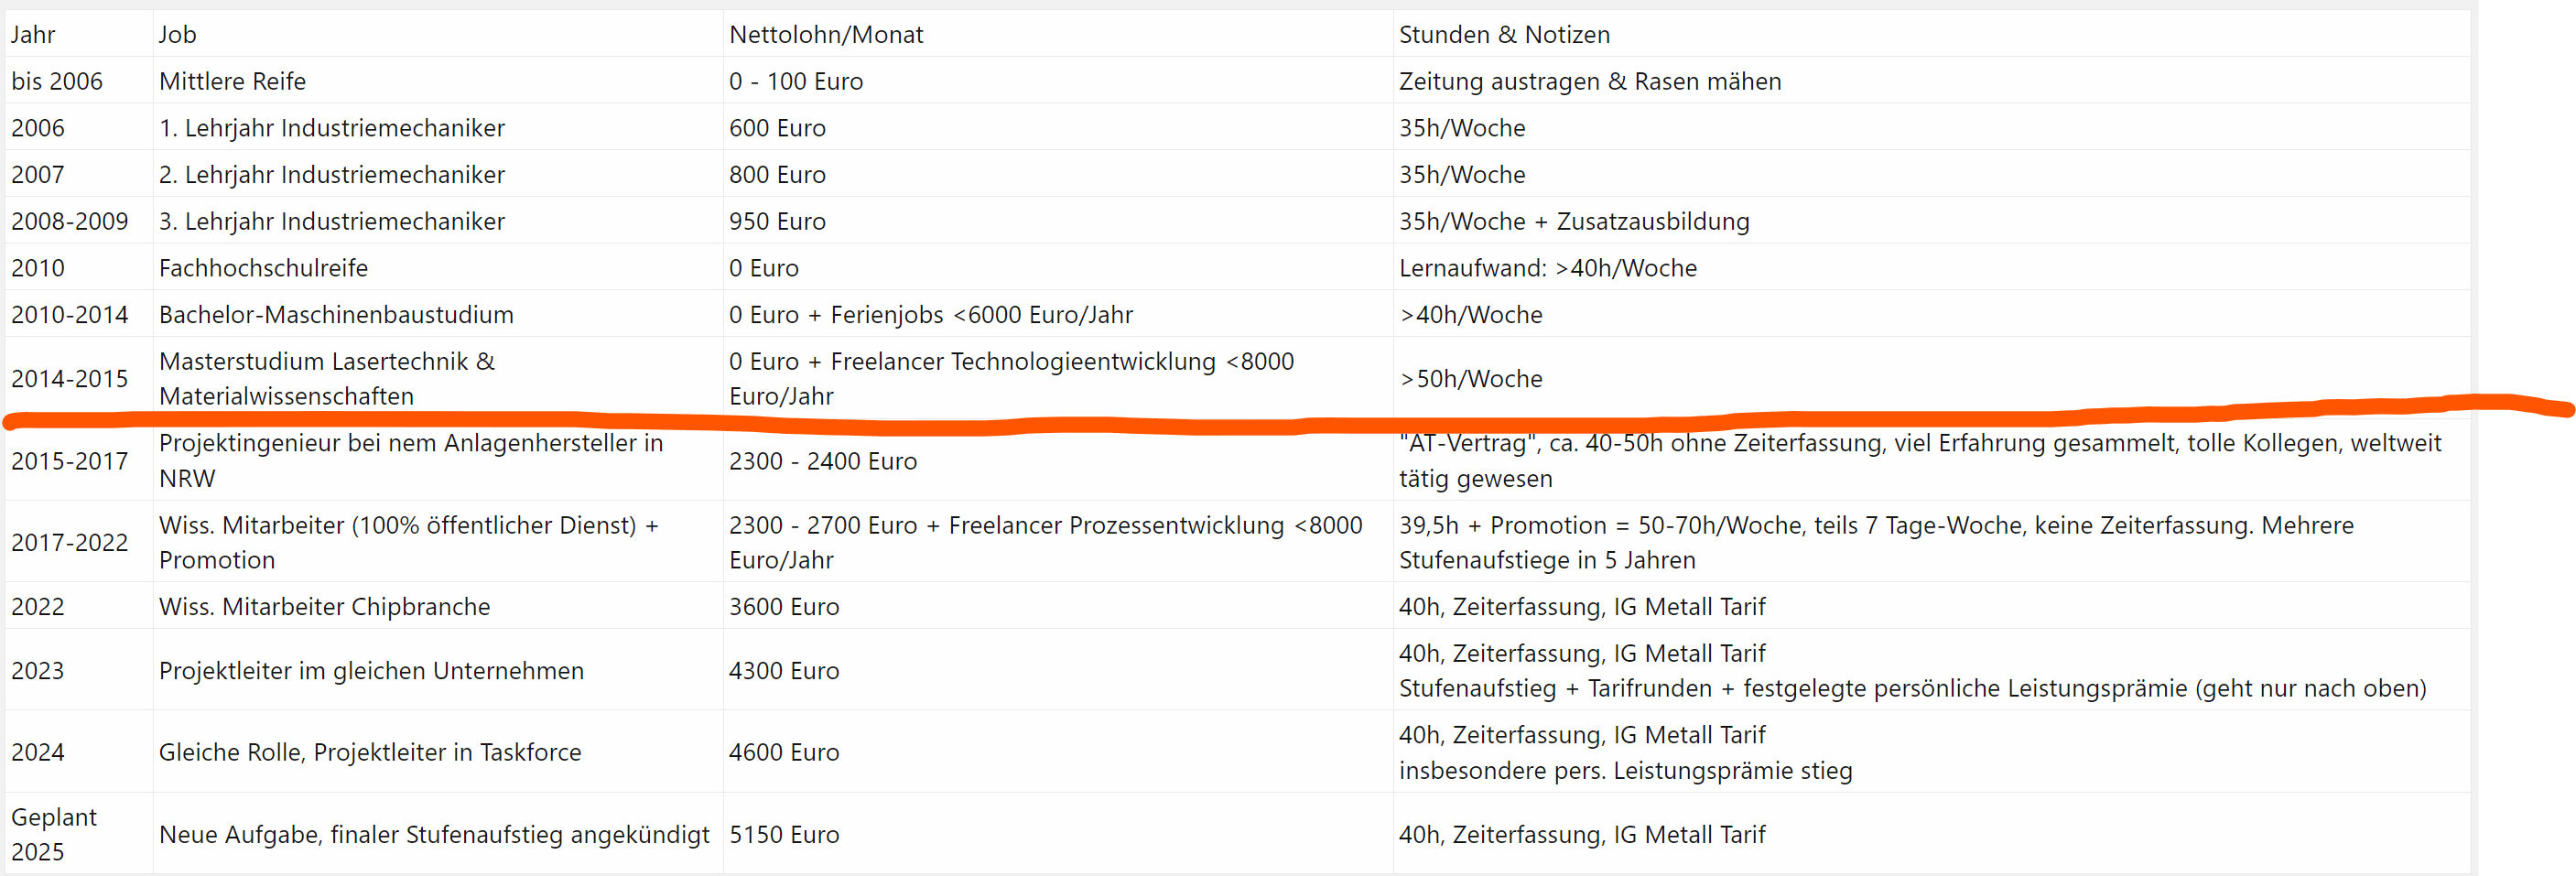Click the "5150 Euro" salary cell
The height and width of the screenshot is (876, 2576).
coord(783,835)
